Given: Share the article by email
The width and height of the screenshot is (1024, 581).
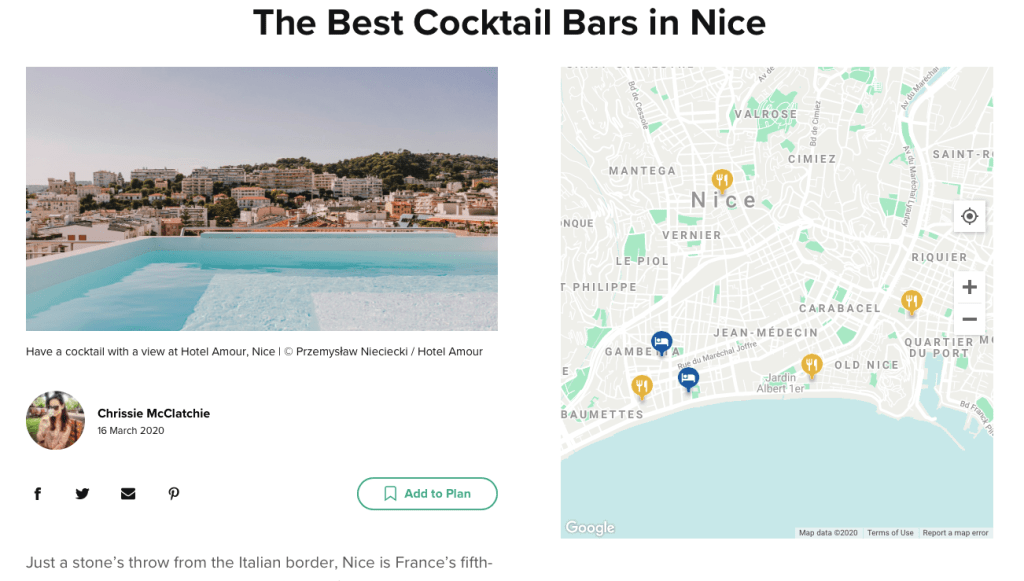Looking at the screenshot, I should pyautogui.click(x=128, y=493).
